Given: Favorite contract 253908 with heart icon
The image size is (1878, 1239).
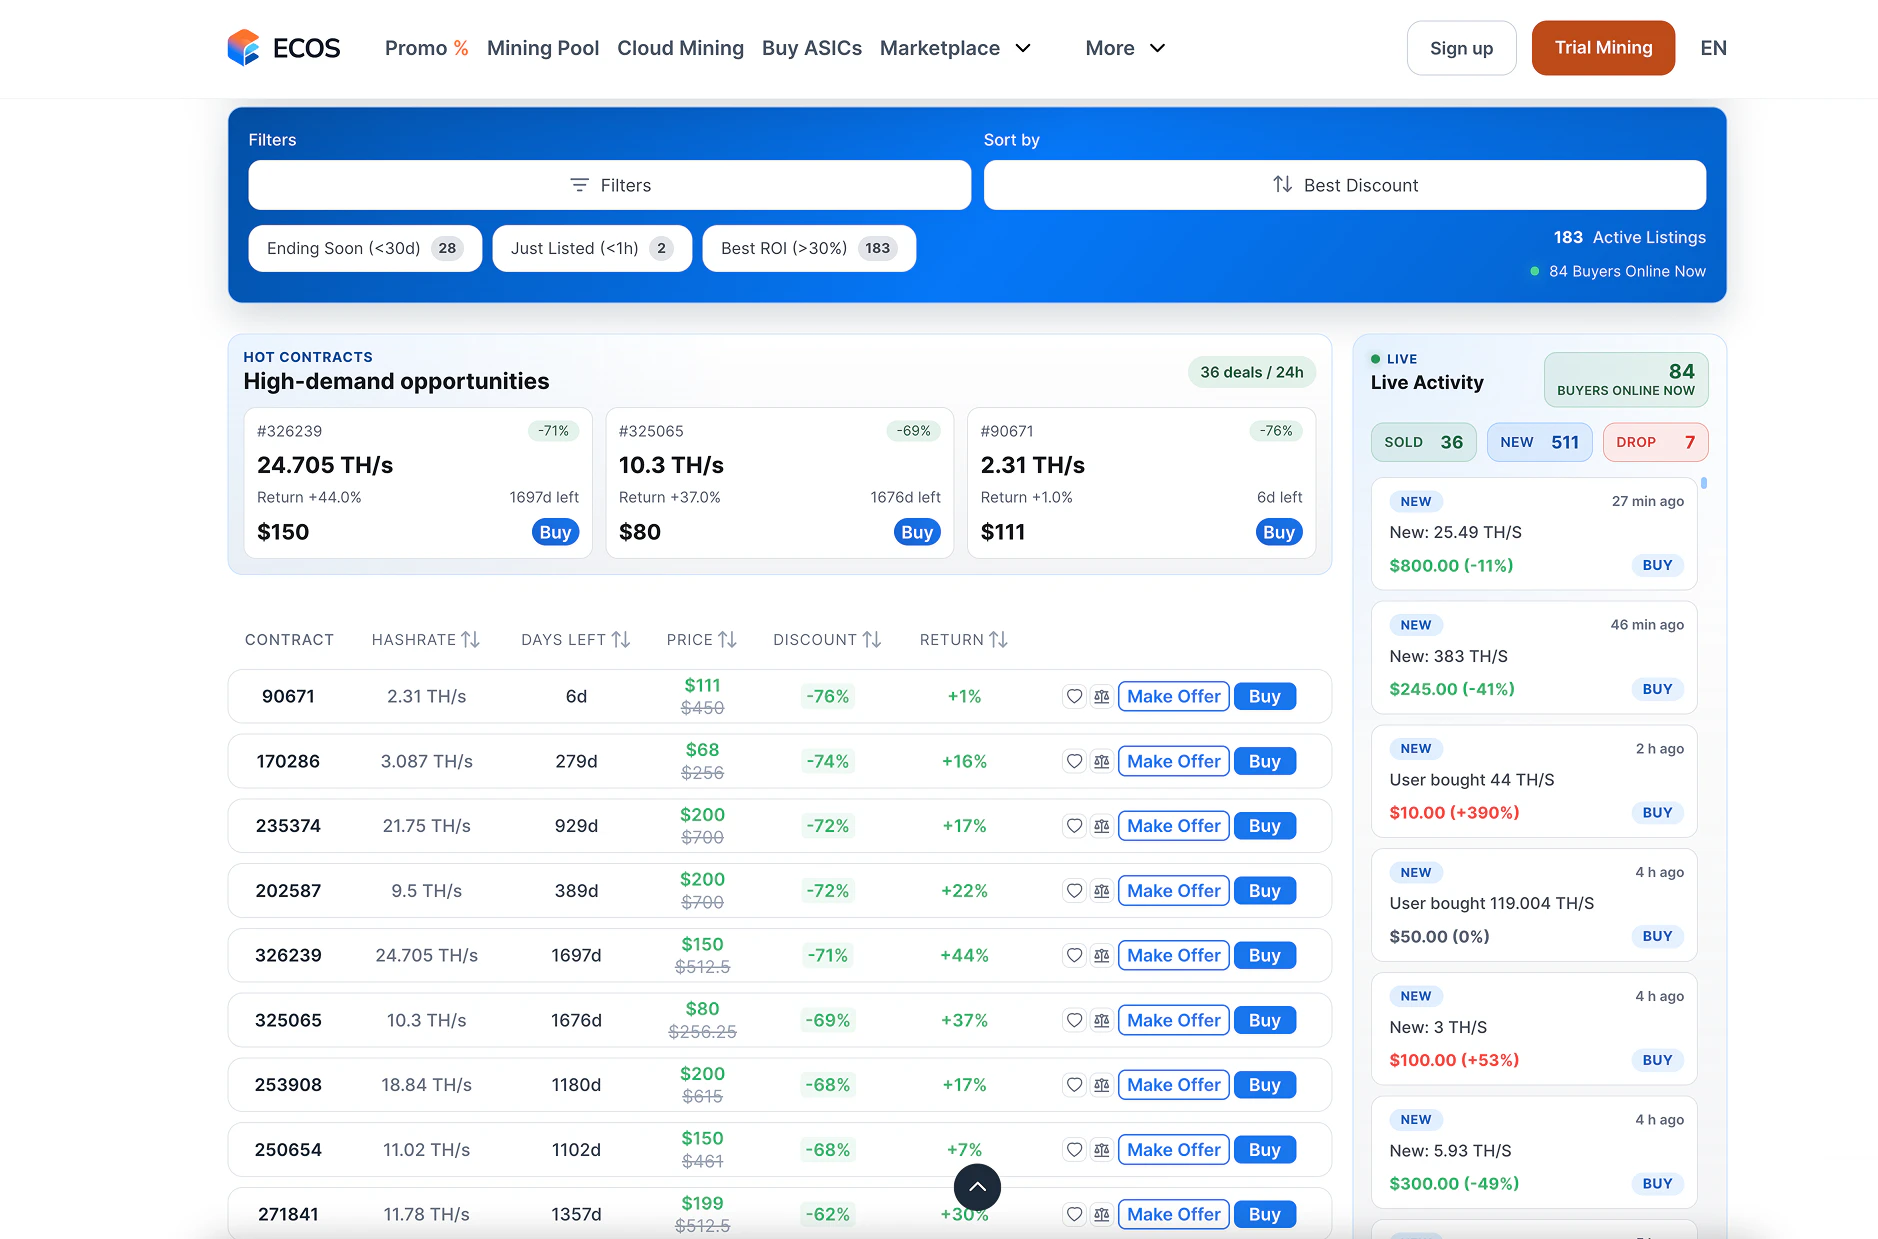Looking at the screenshot, I should click(1074, 1085).
